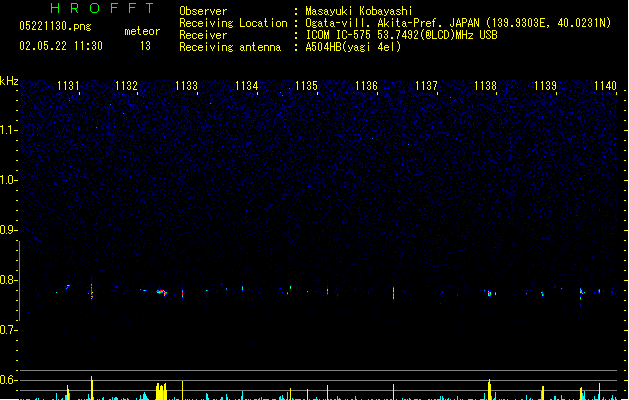This screenshot has height=400, width=629.
Task: Click the kHz axis unit label
Action: 9,81
